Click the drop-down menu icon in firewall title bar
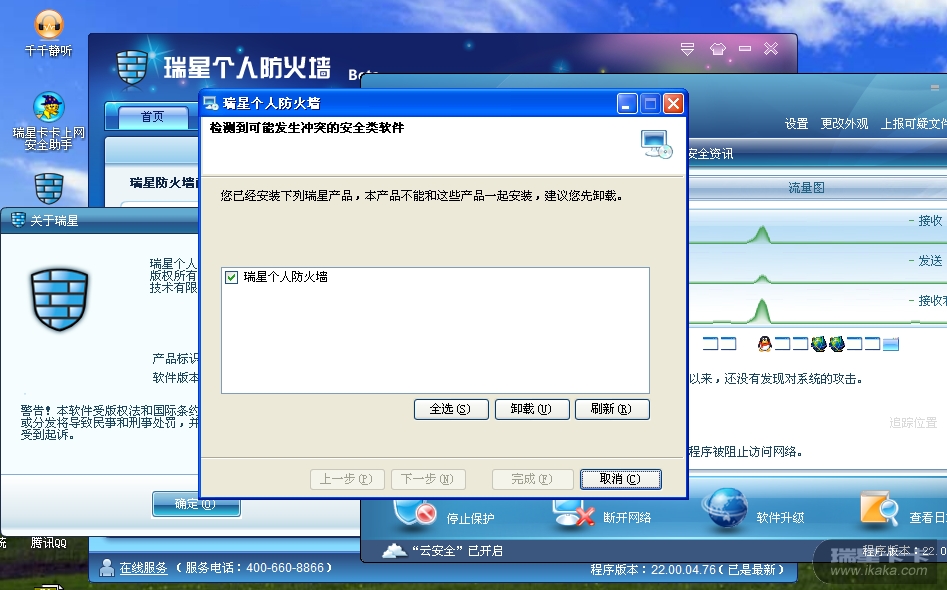Image resolution: width=947 pixels, height=590 pixels. pos(687,49)
